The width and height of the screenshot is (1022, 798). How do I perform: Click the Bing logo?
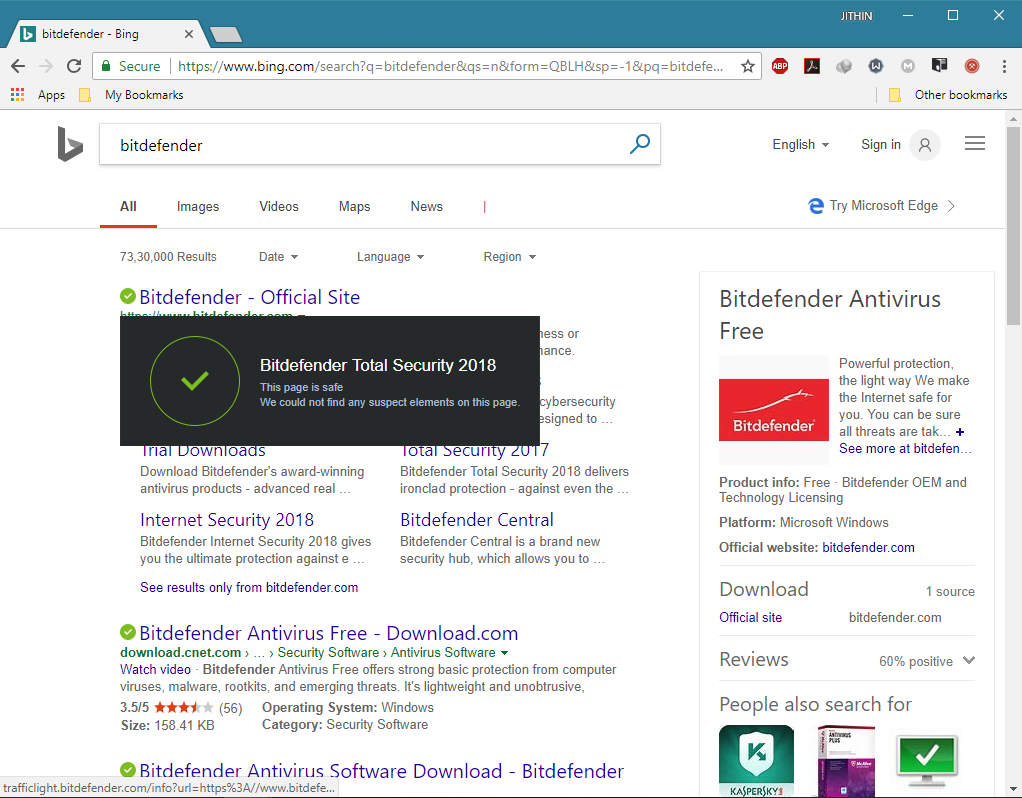click(70, 143)
